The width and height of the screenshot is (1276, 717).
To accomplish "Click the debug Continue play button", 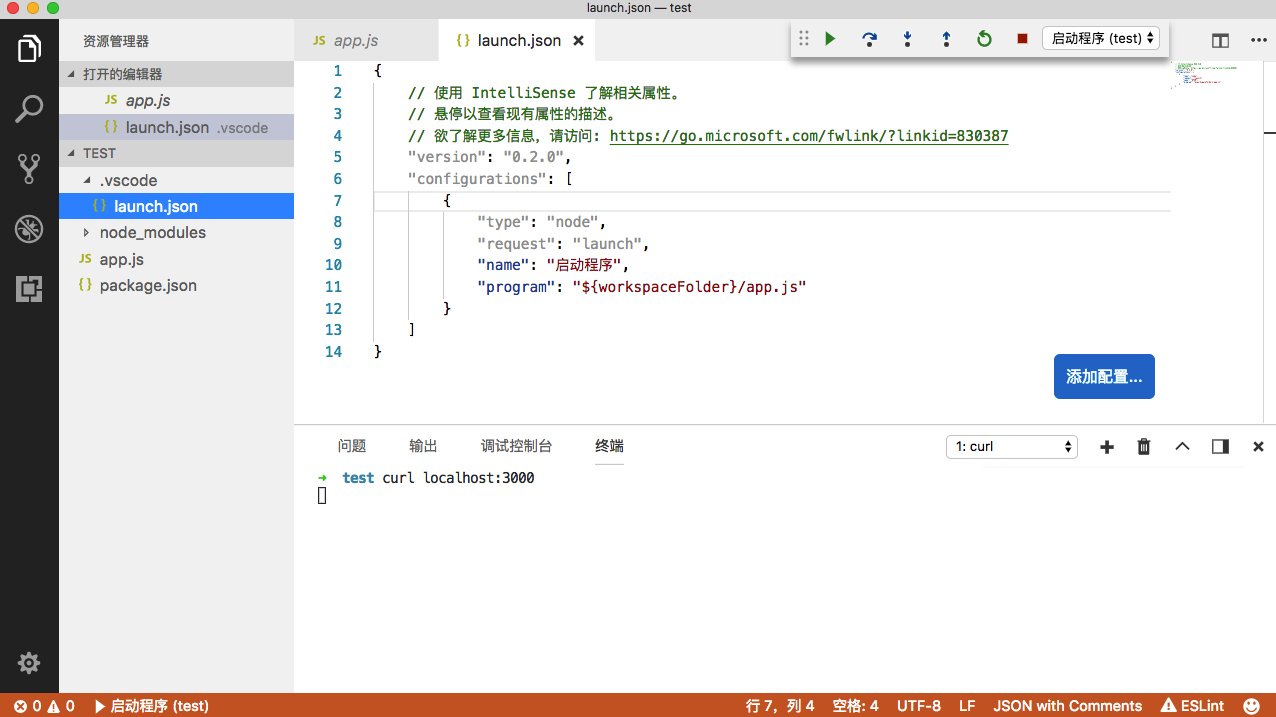I will [830, 39].
